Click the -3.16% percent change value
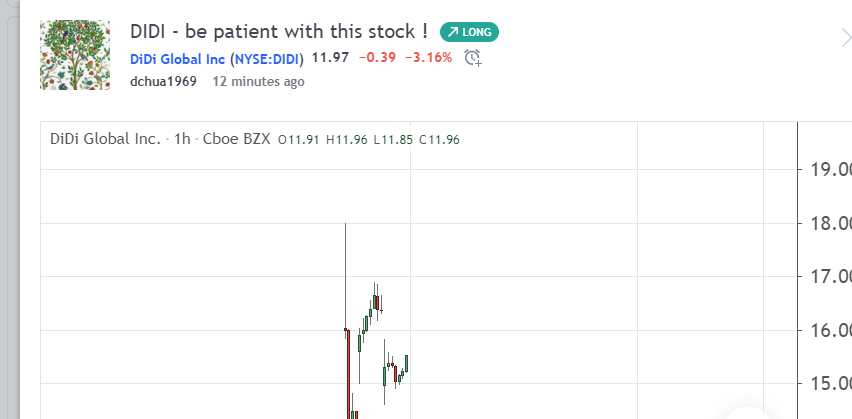Image resolution: width=852 pixels, height=419 pixels. 428,57
